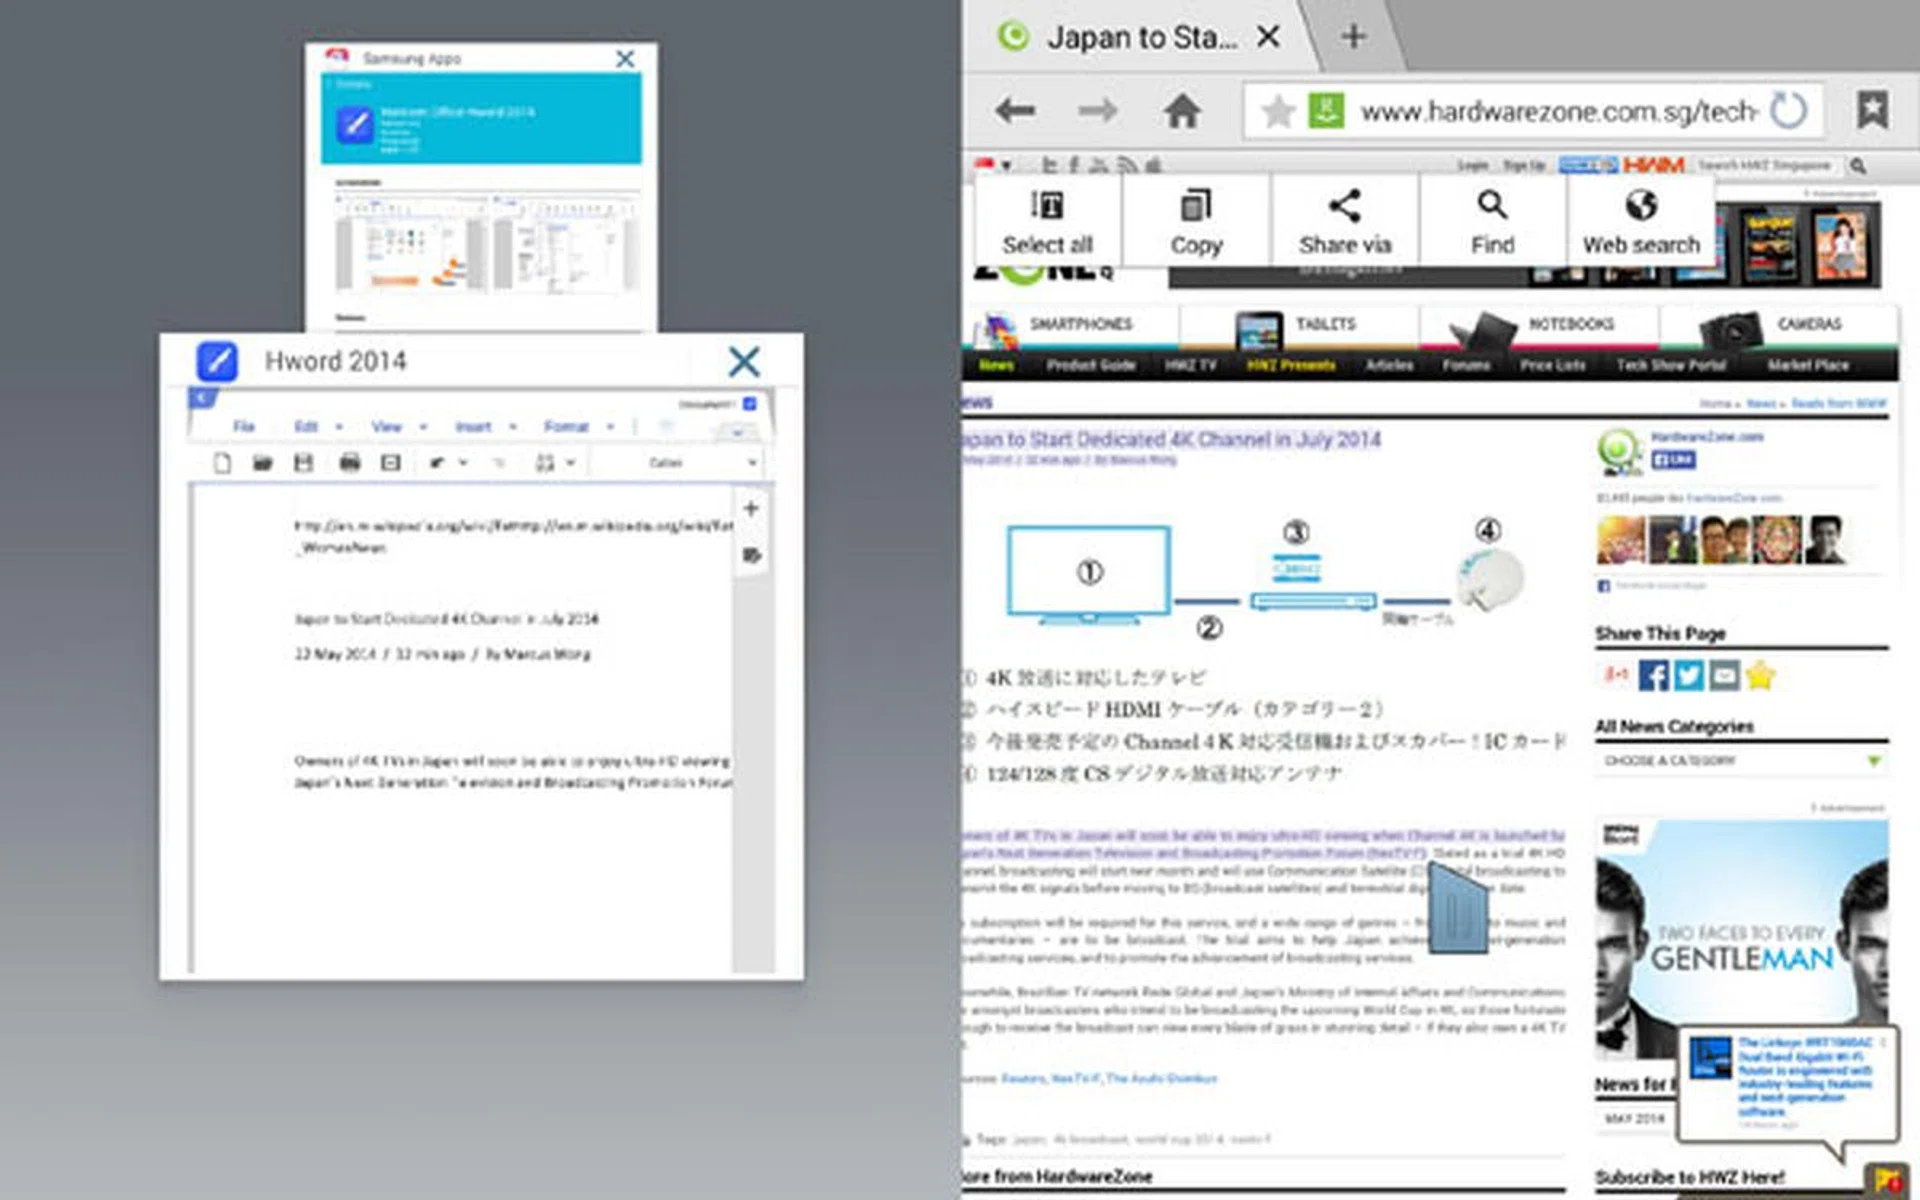Image resolution: width=1920 pixels, height=1200 pixels.
Task: Navigate back using the browser back arrow
Action: point(1014,111)
